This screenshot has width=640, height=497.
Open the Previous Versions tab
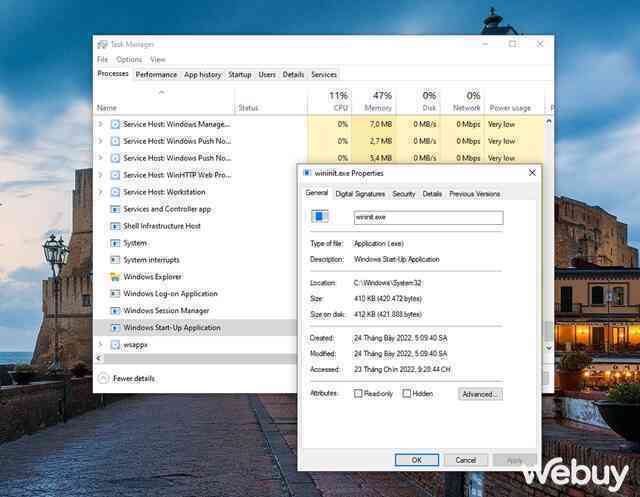click(475, 194)
